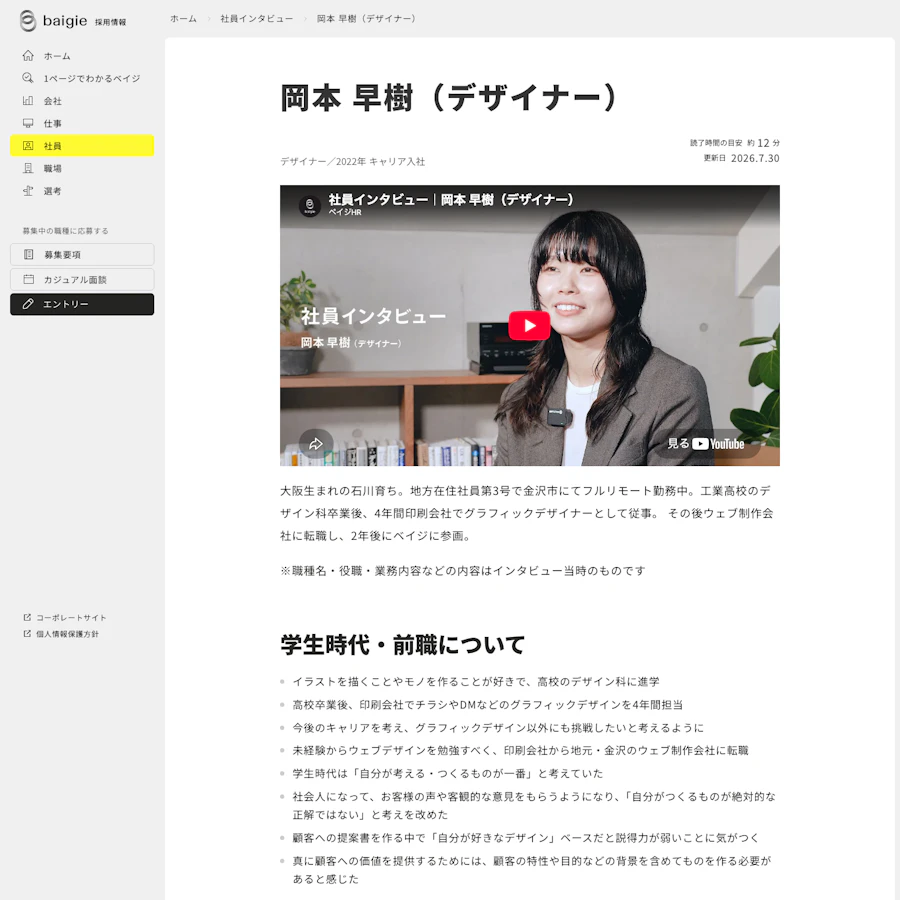The image size is (900, 900).
Task: Open the 社員 menu item
Action: 82,146
